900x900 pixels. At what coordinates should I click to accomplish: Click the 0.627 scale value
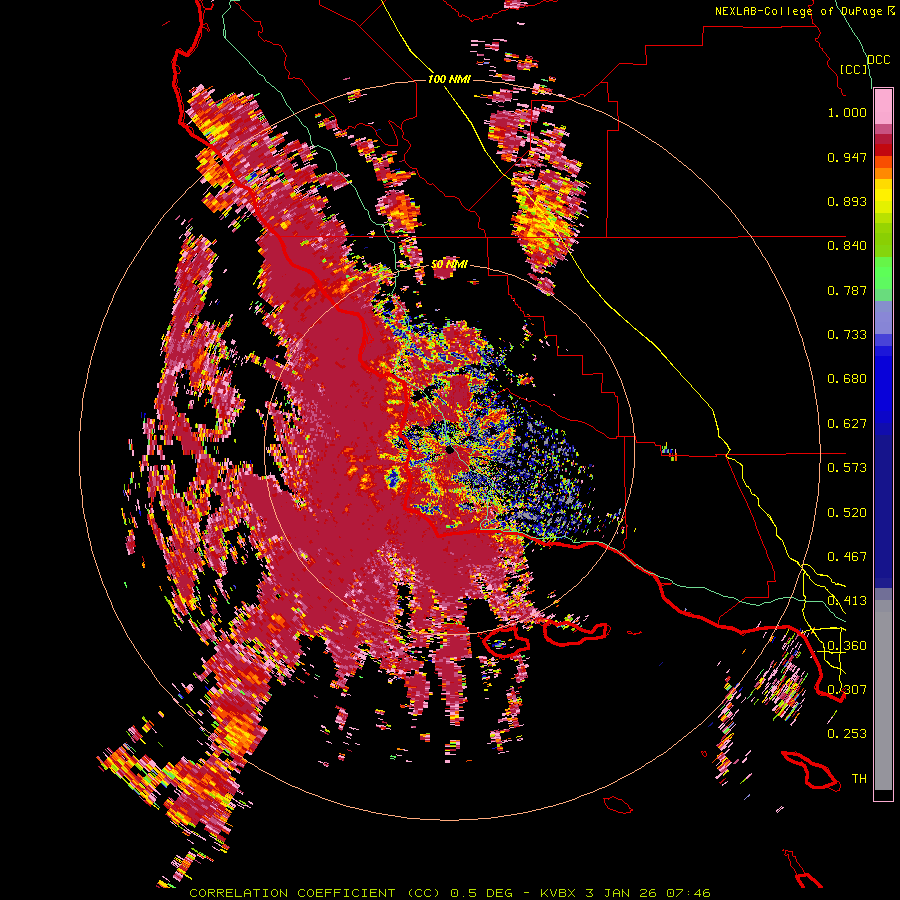(x=847, y=424)
